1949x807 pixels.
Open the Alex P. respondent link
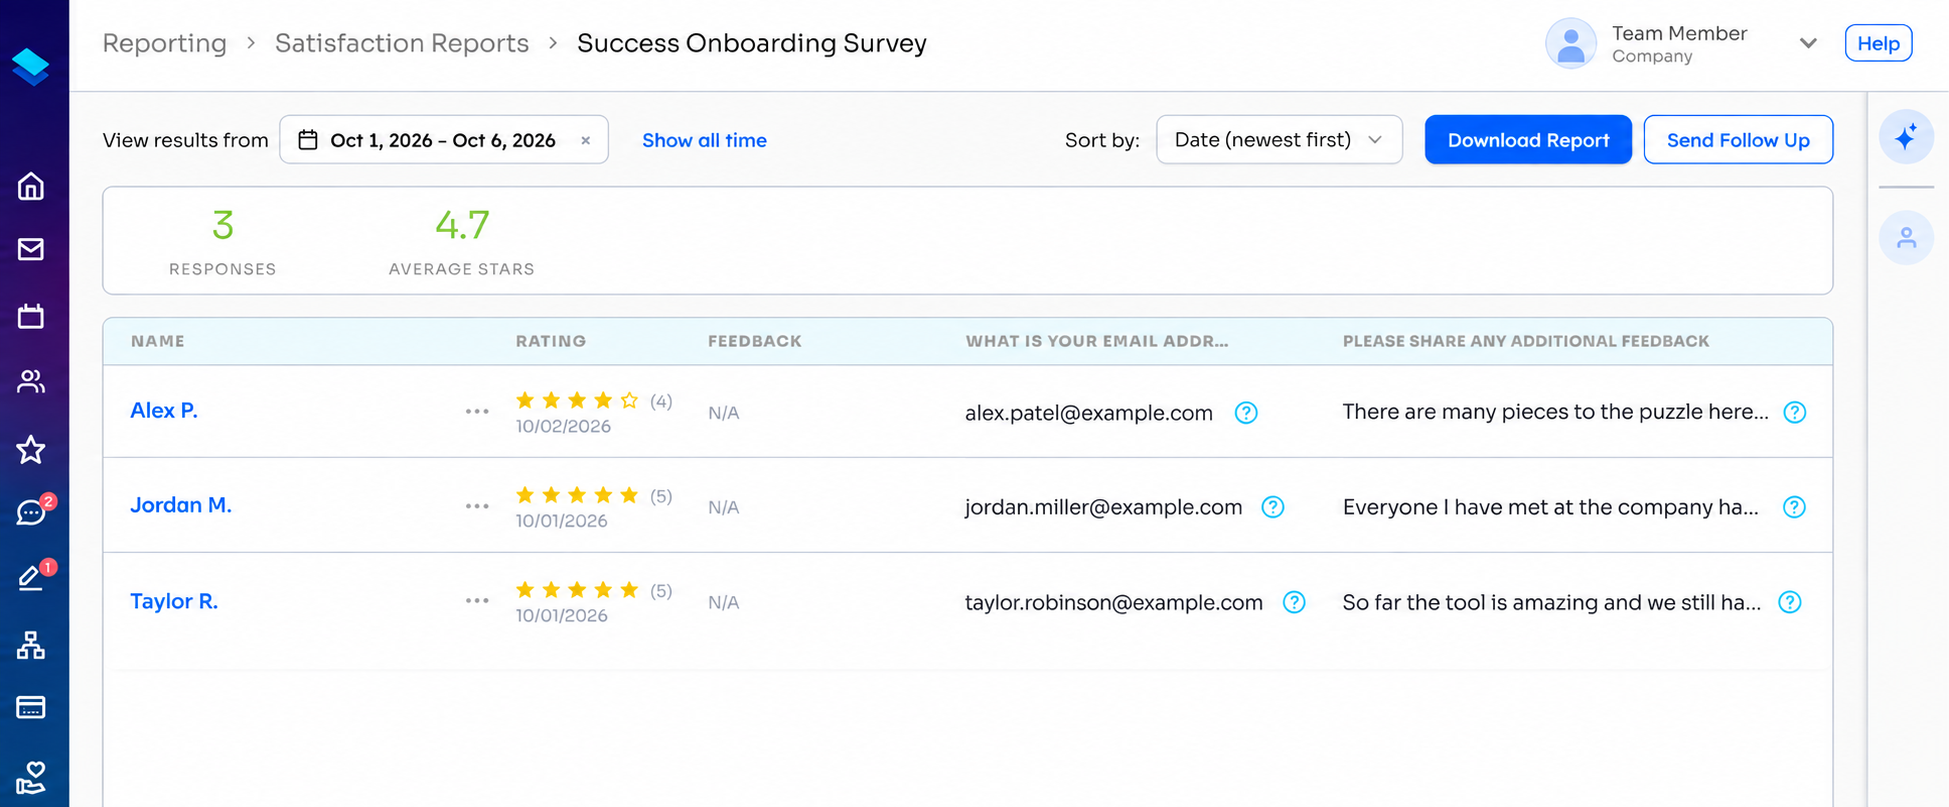click(x=164, y=410)
